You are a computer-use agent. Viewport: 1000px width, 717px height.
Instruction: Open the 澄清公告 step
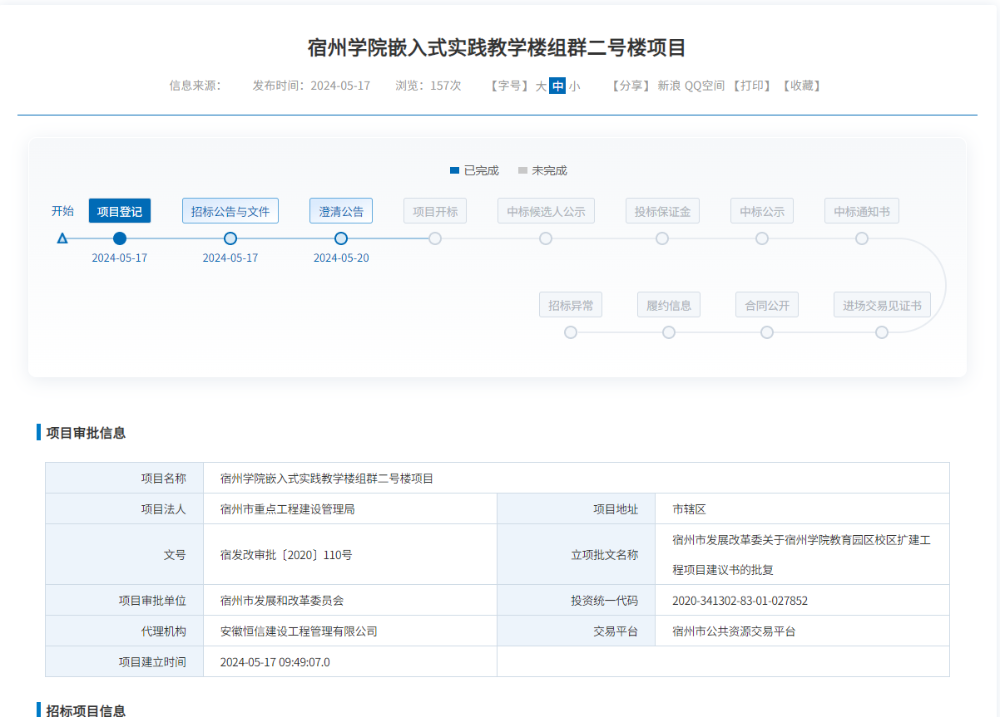click(341, 211)
